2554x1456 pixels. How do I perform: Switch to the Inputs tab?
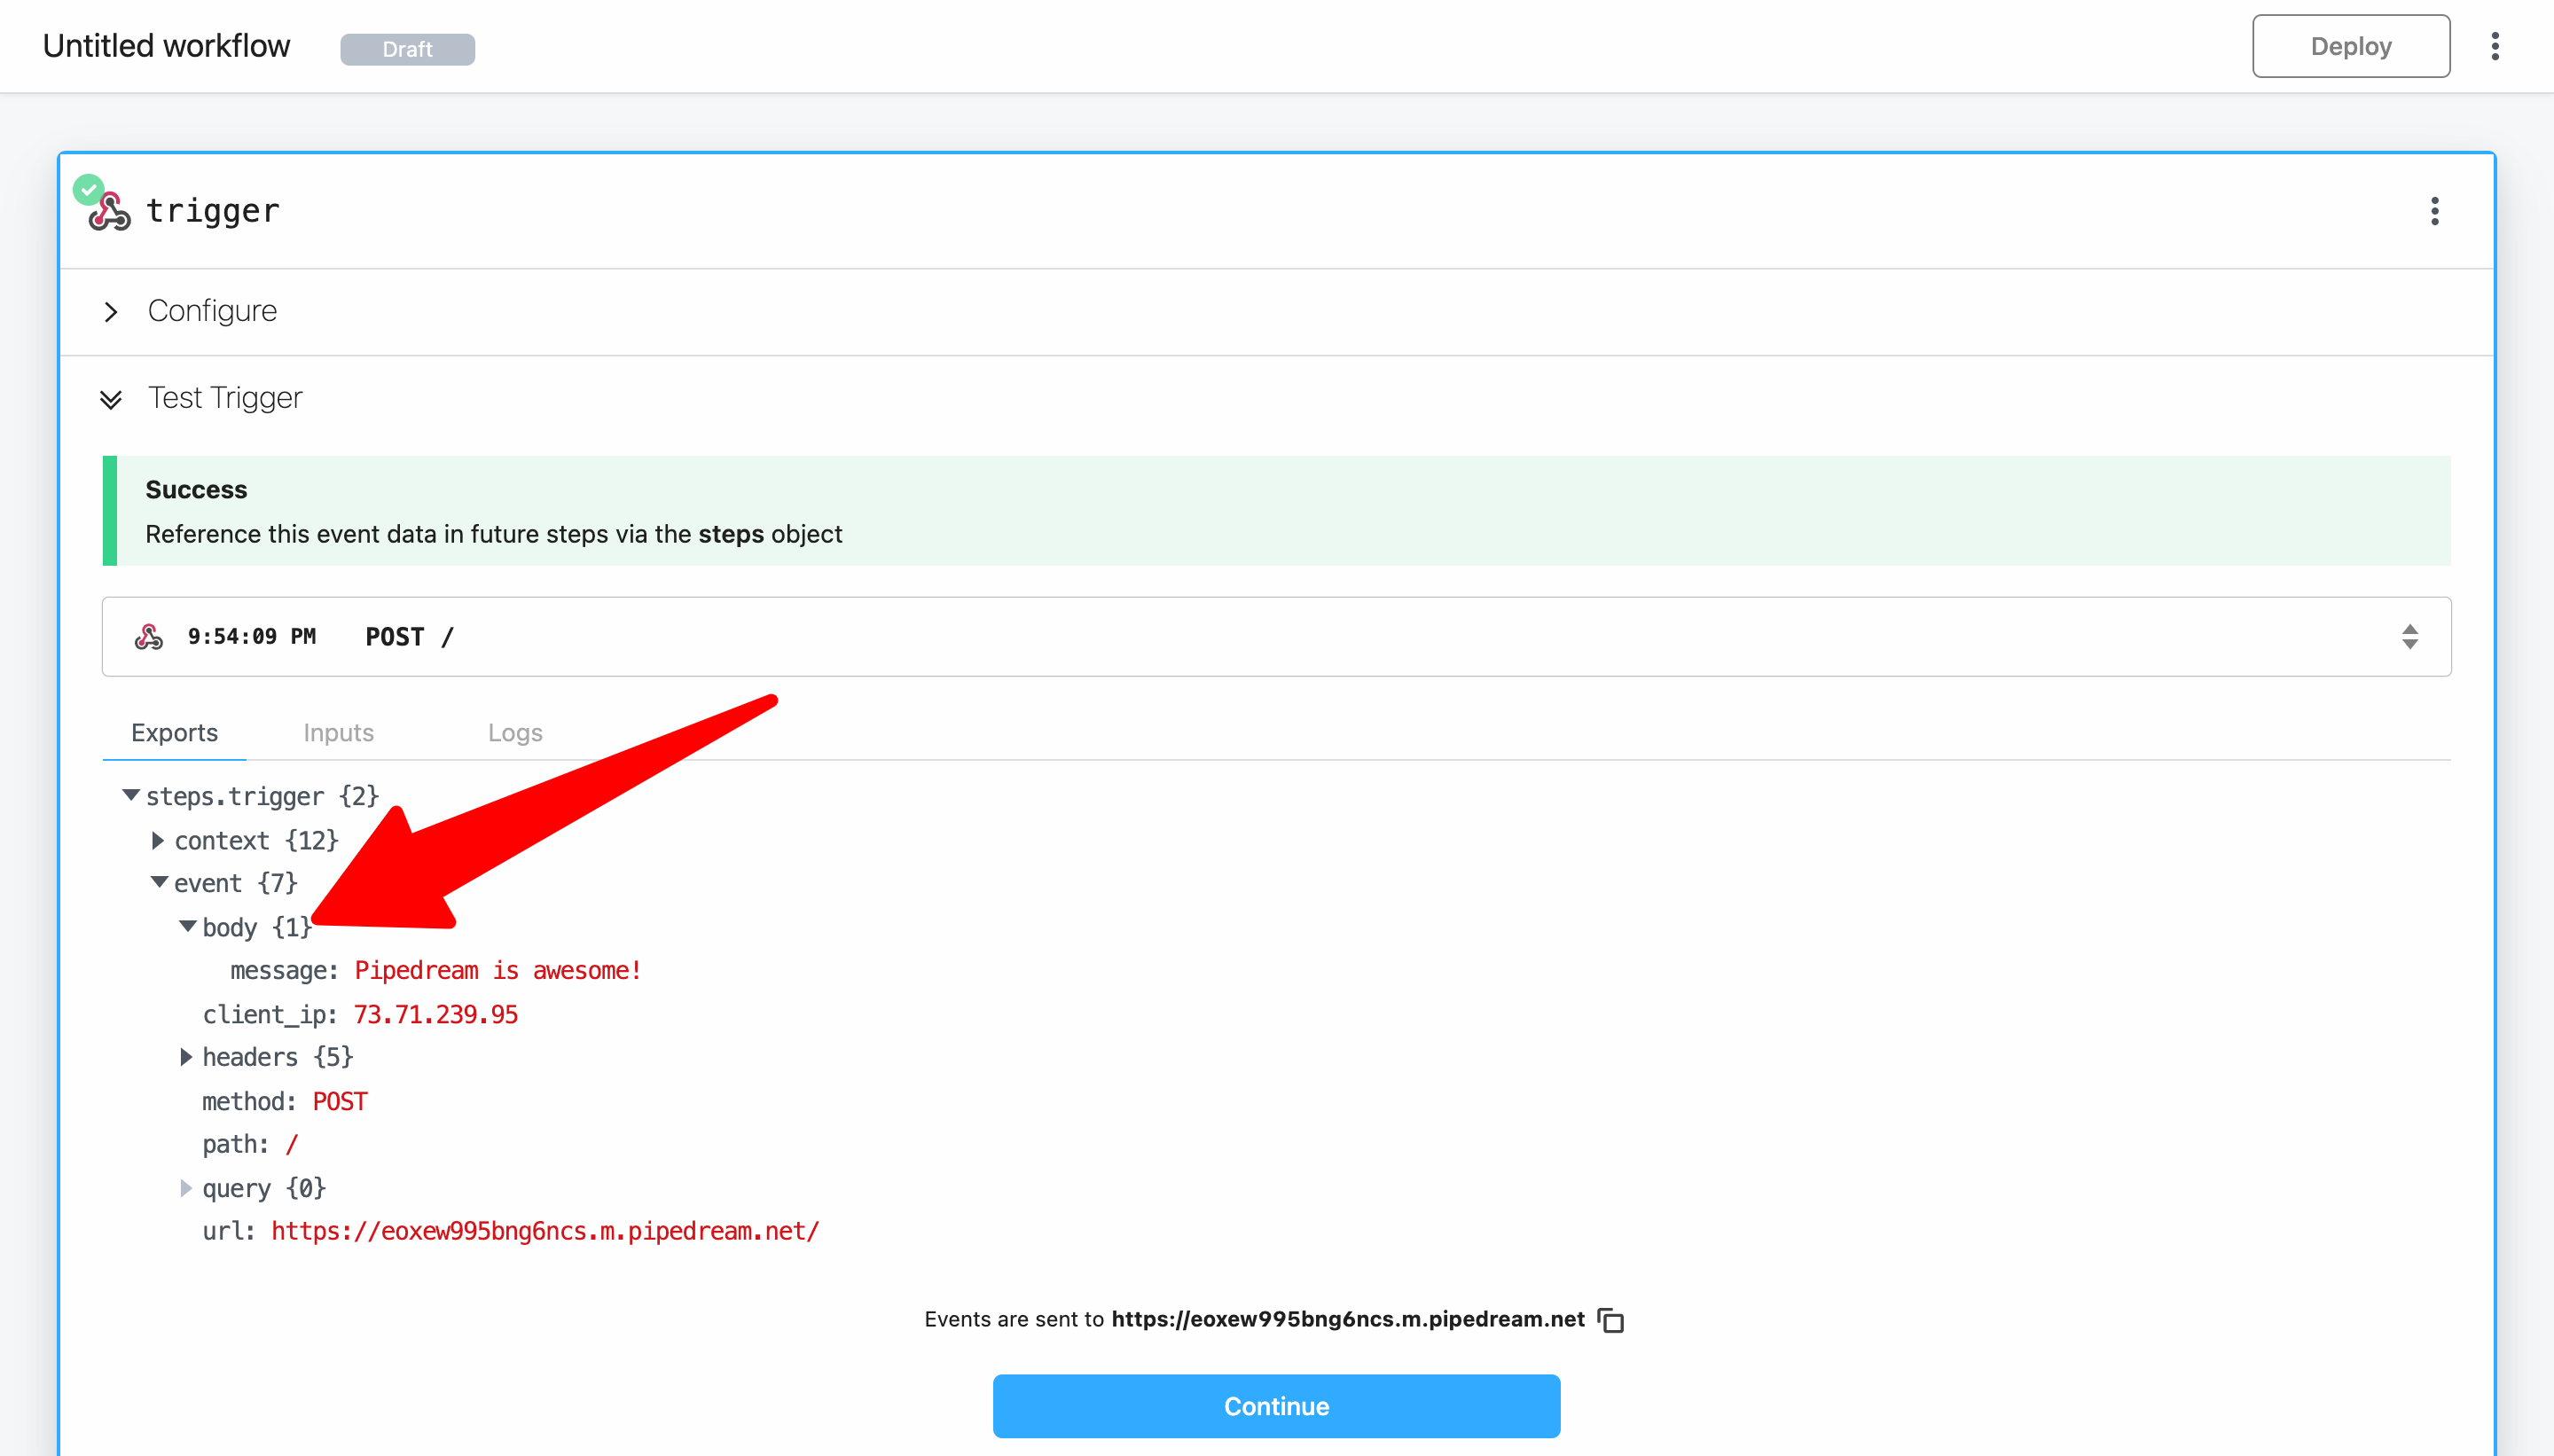(338, 733)
